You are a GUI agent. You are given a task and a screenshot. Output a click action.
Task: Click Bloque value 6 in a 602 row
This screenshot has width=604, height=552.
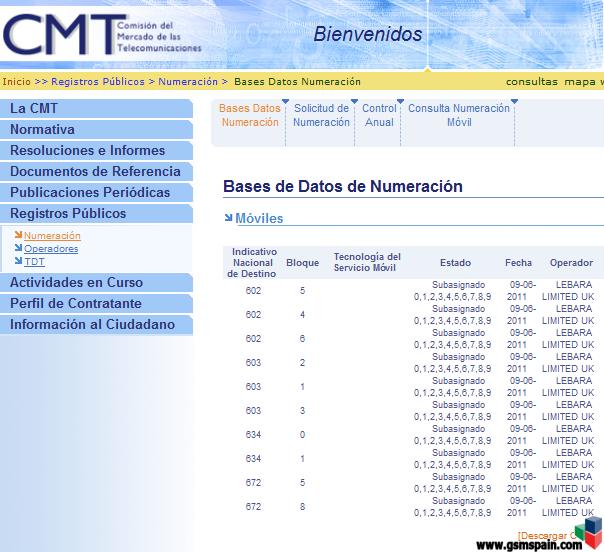click(x=302, y=339)
